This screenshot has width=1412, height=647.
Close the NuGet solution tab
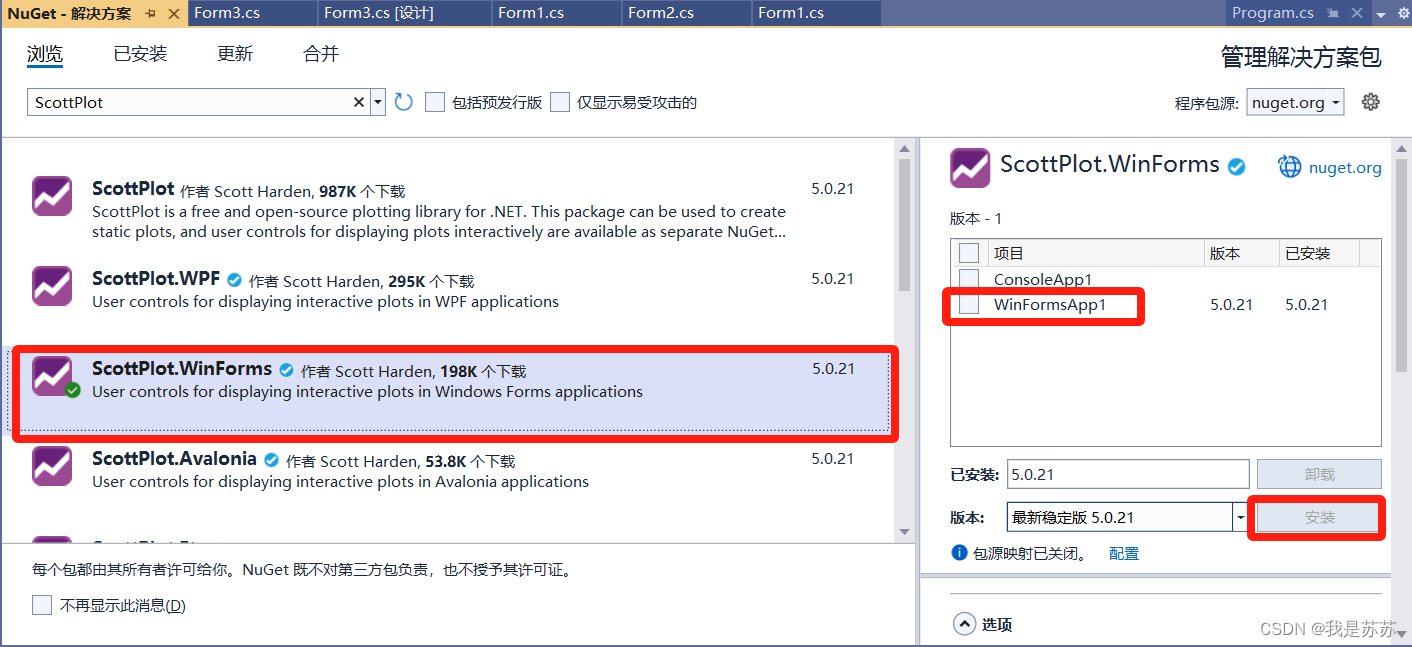click(173, 14)
